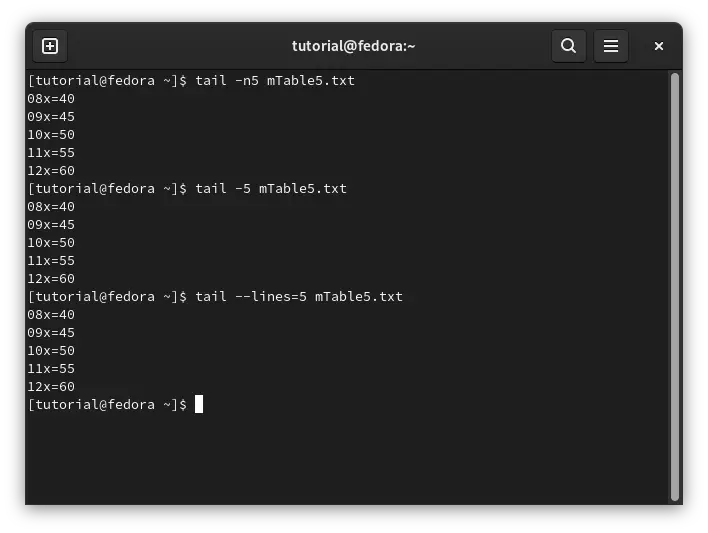Open the hamburger main menu

tap(610, 46)
